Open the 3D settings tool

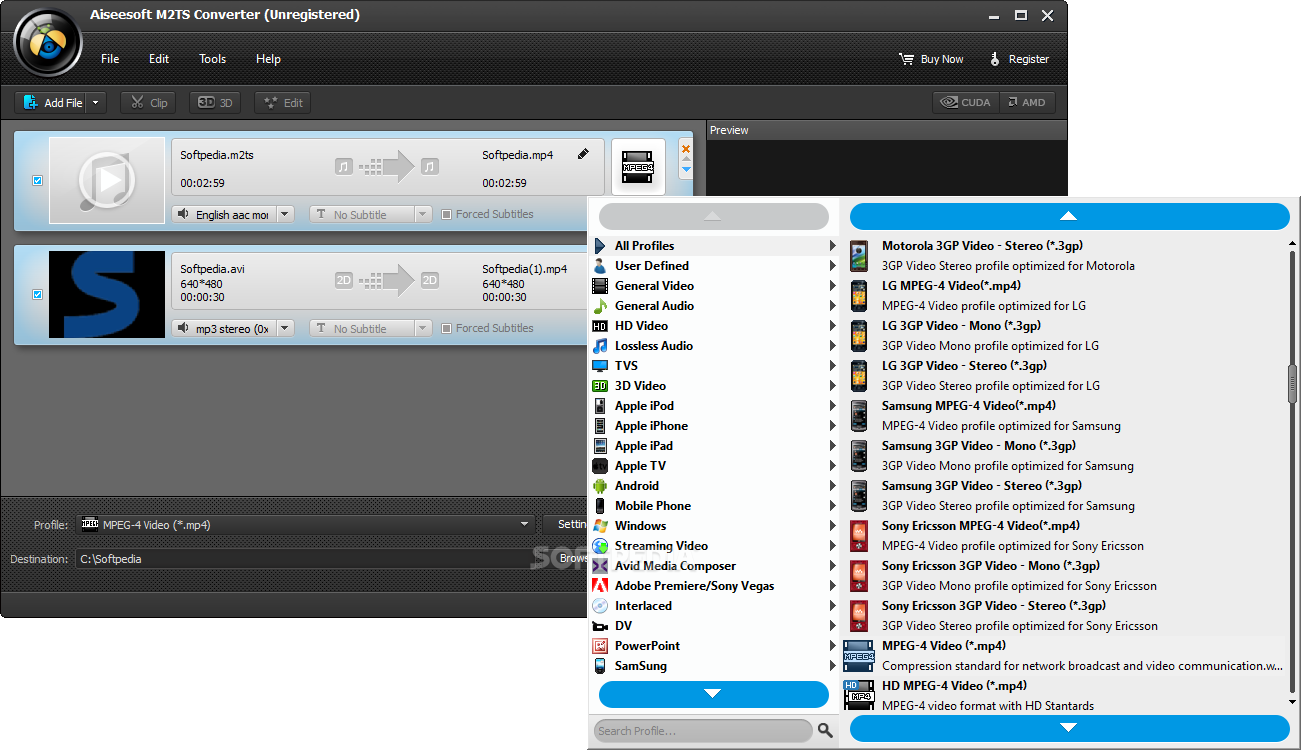coord(215,102)
